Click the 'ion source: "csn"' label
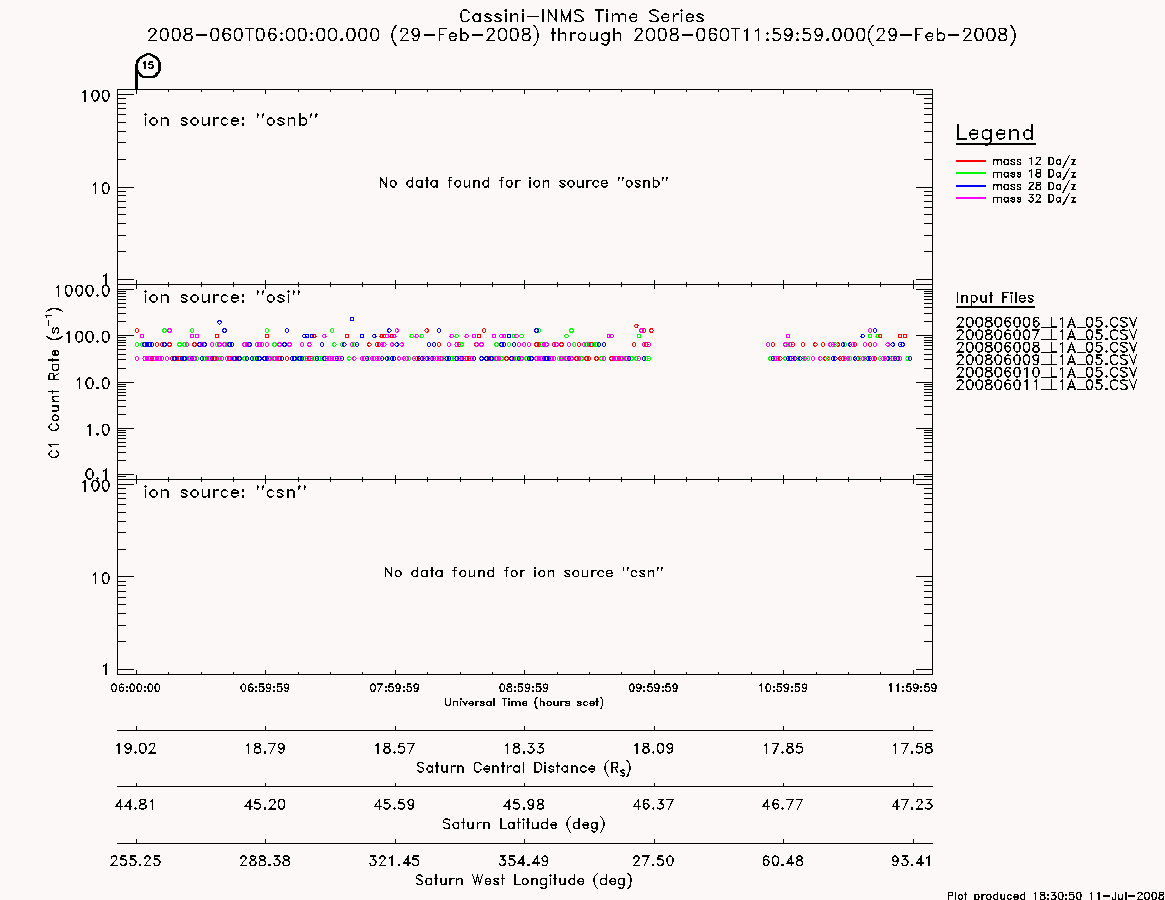 point(225,492)
